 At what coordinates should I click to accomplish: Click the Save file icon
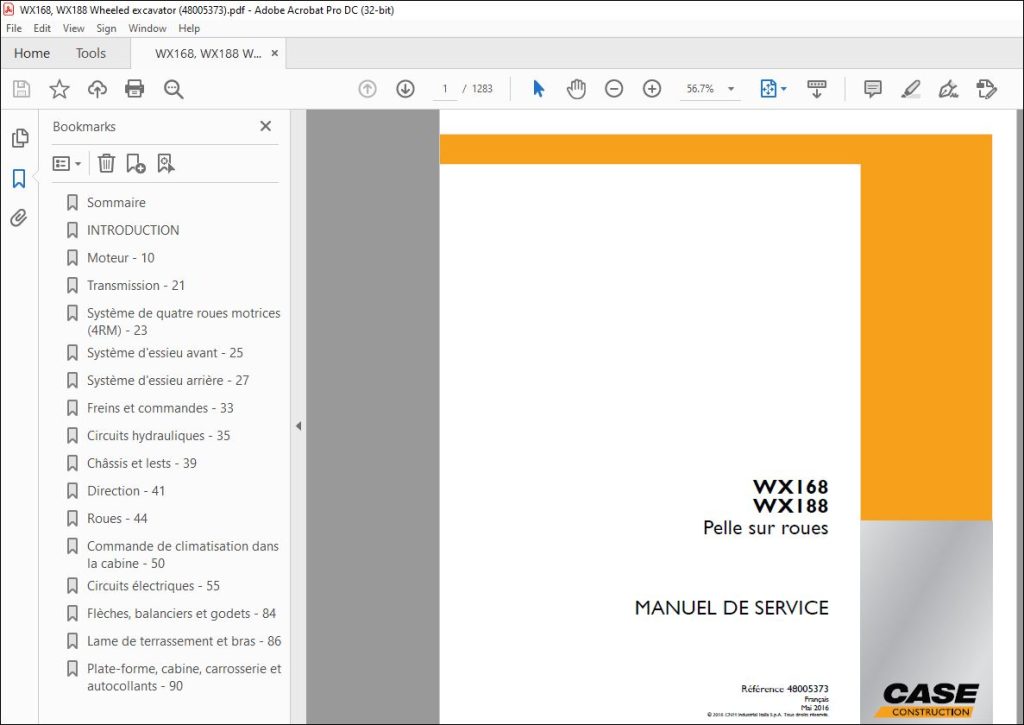pyautogui.click(x=22, y=89)
